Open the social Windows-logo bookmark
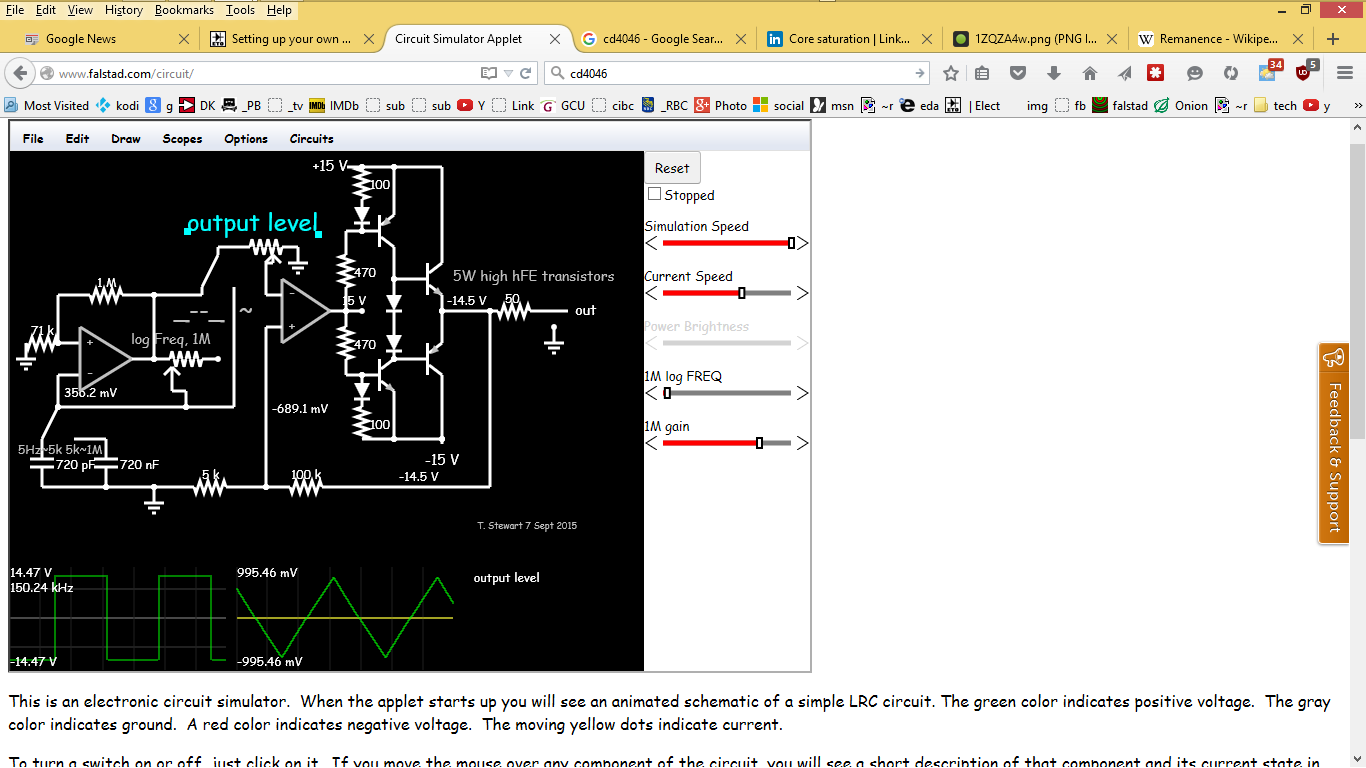This screenshot has width=1366, height=768. (x=779, y=105)
